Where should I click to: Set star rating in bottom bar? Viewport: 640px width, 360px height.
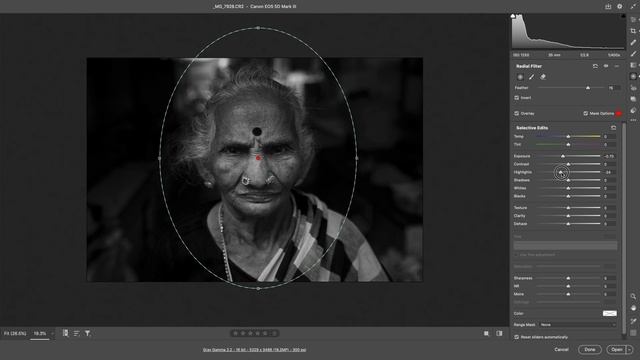click(x=254, y=333)
